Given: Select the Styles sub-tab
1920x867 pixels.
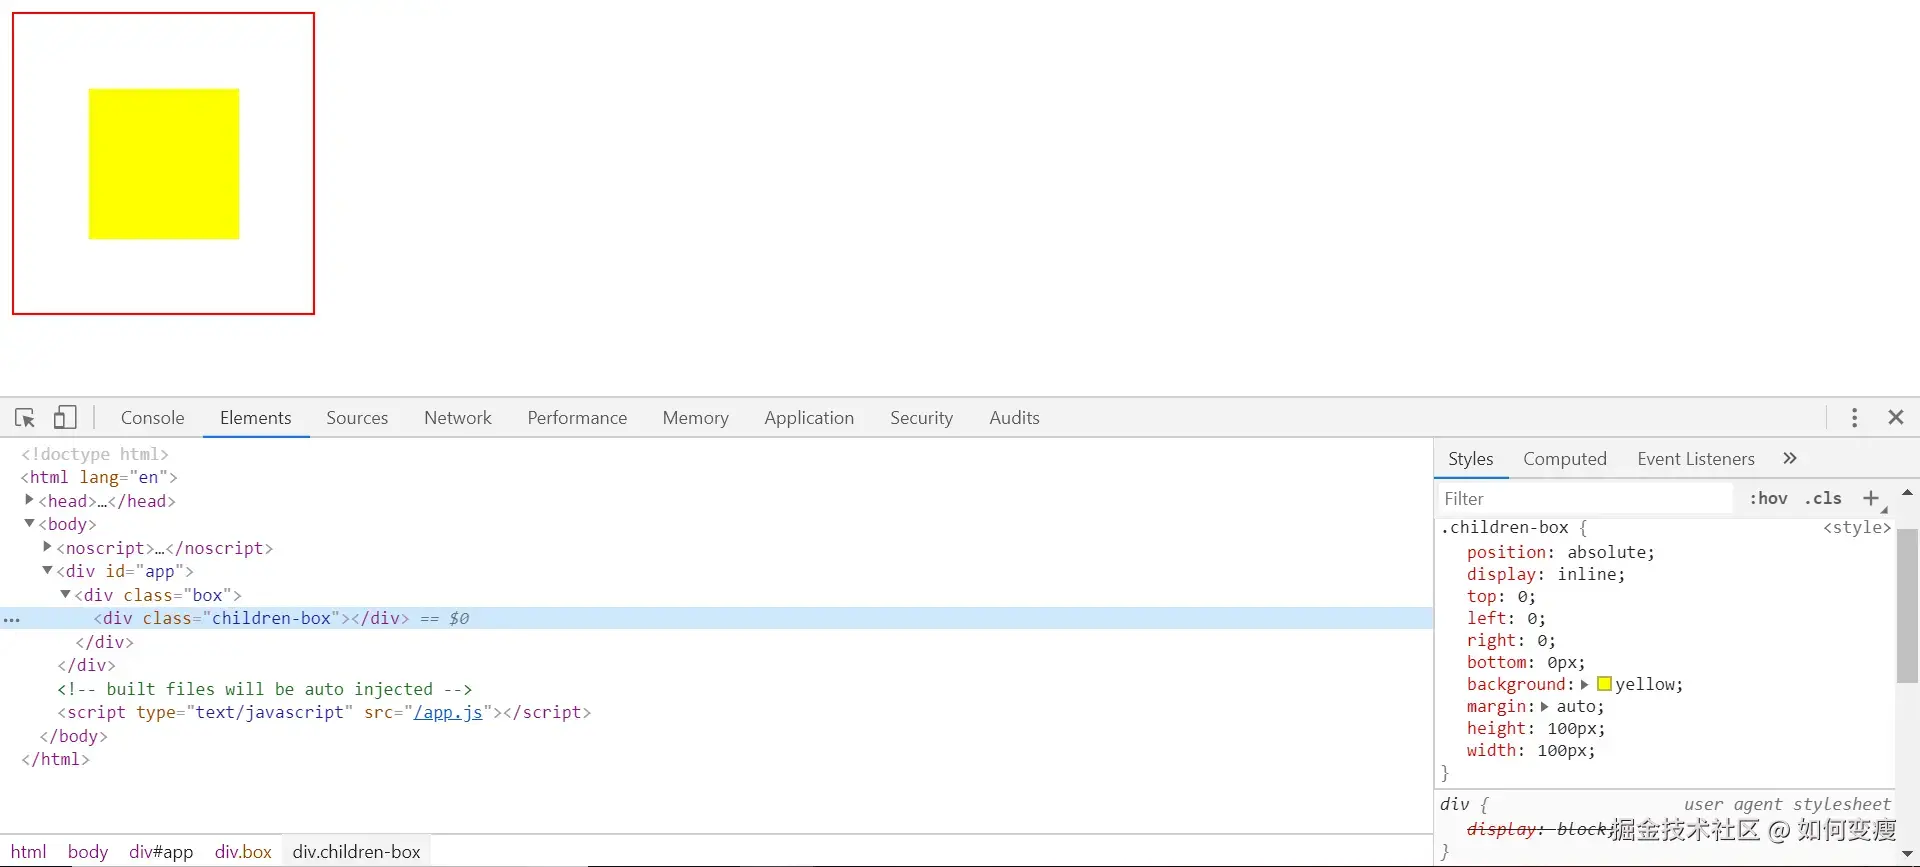Looking at the screenshot, I should pos(1471,459).
